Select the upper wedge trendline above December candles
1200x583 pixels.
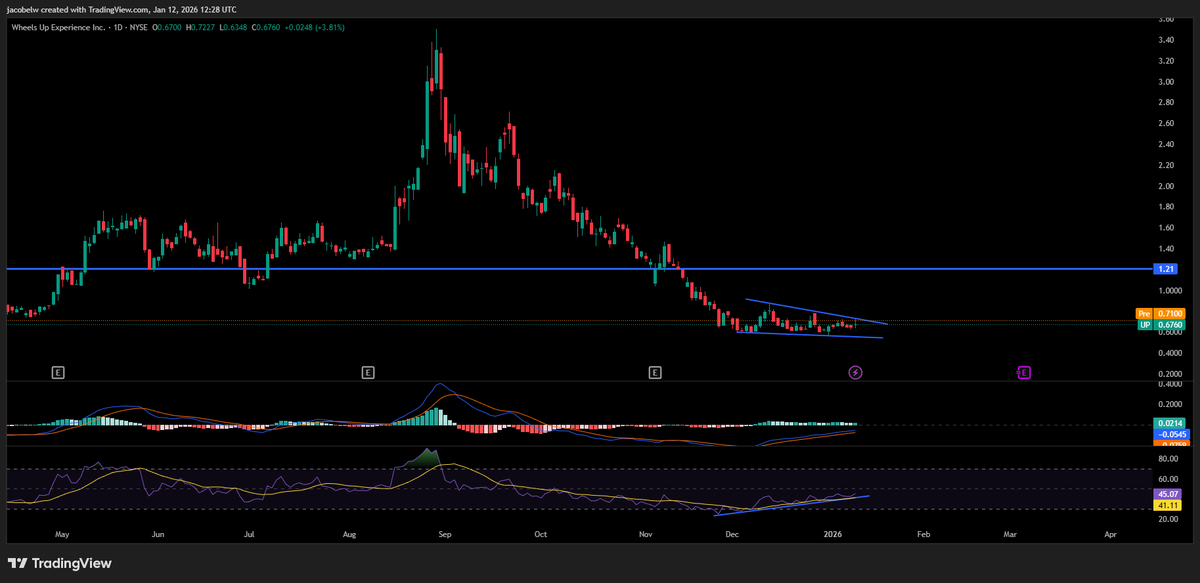tap(816, 312)
